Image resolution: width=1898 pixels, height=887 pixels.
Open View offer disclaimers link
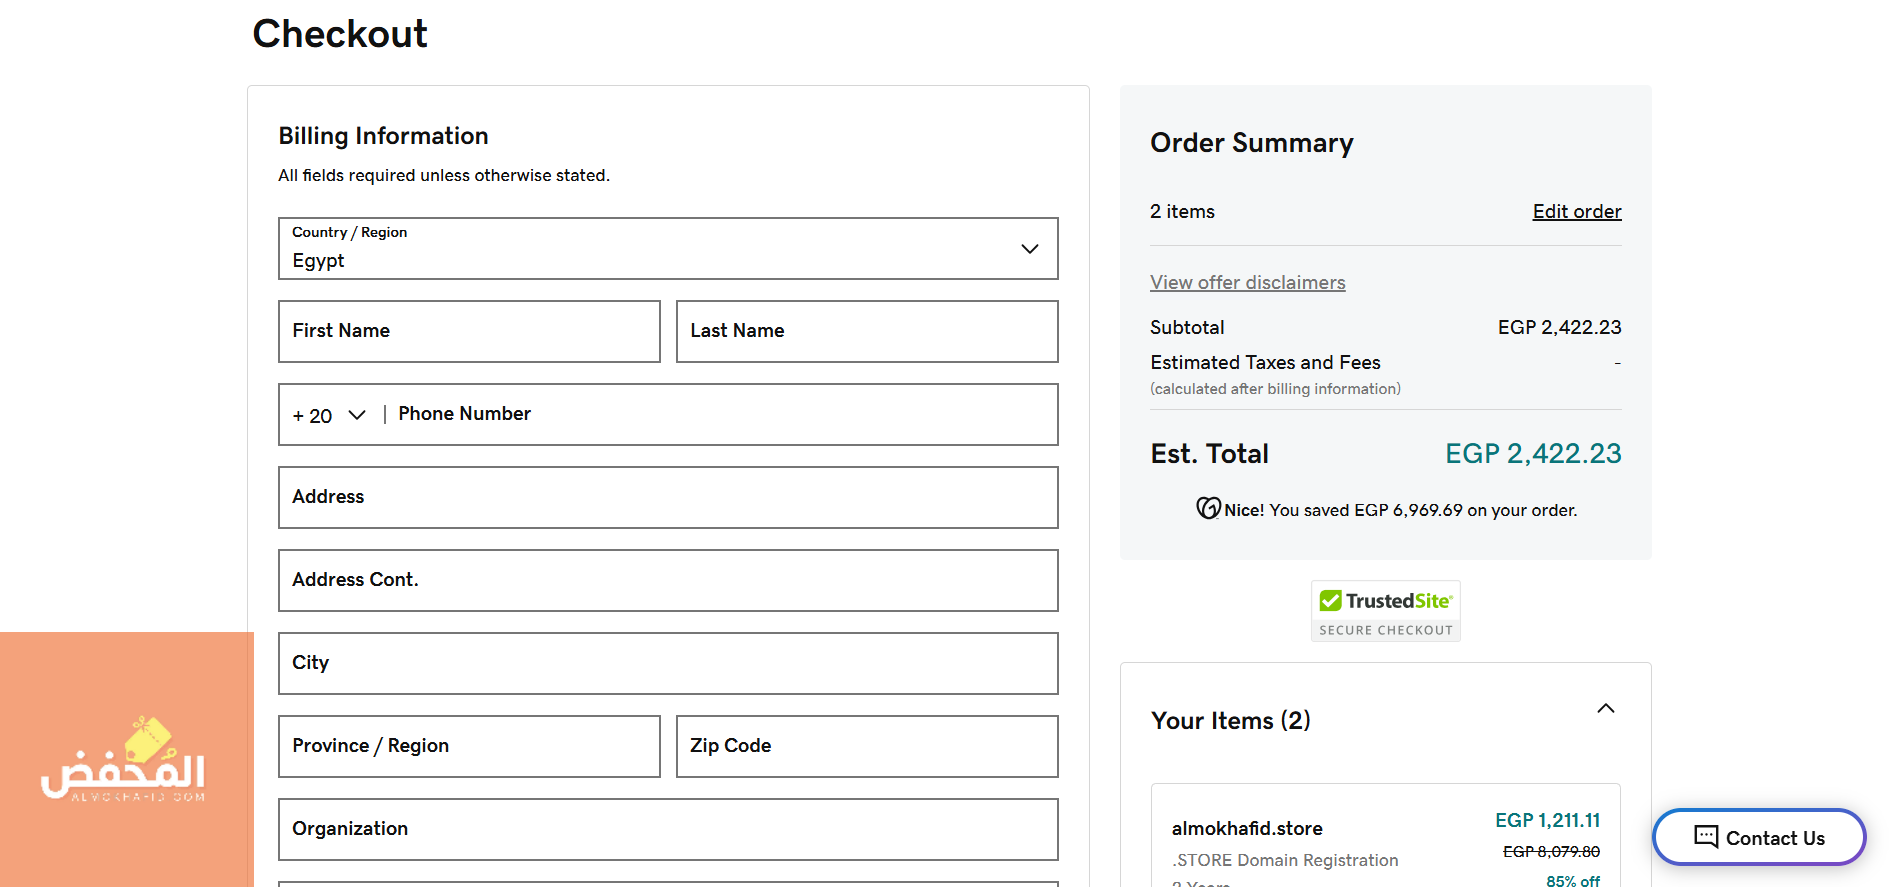pos(1247,282)
